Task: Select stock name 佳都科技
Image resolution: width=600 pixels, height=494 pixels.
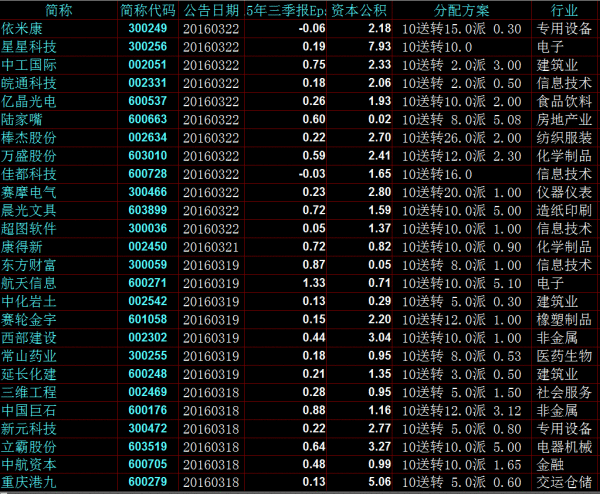Action: pyautogui.click(x=29, y=174)
